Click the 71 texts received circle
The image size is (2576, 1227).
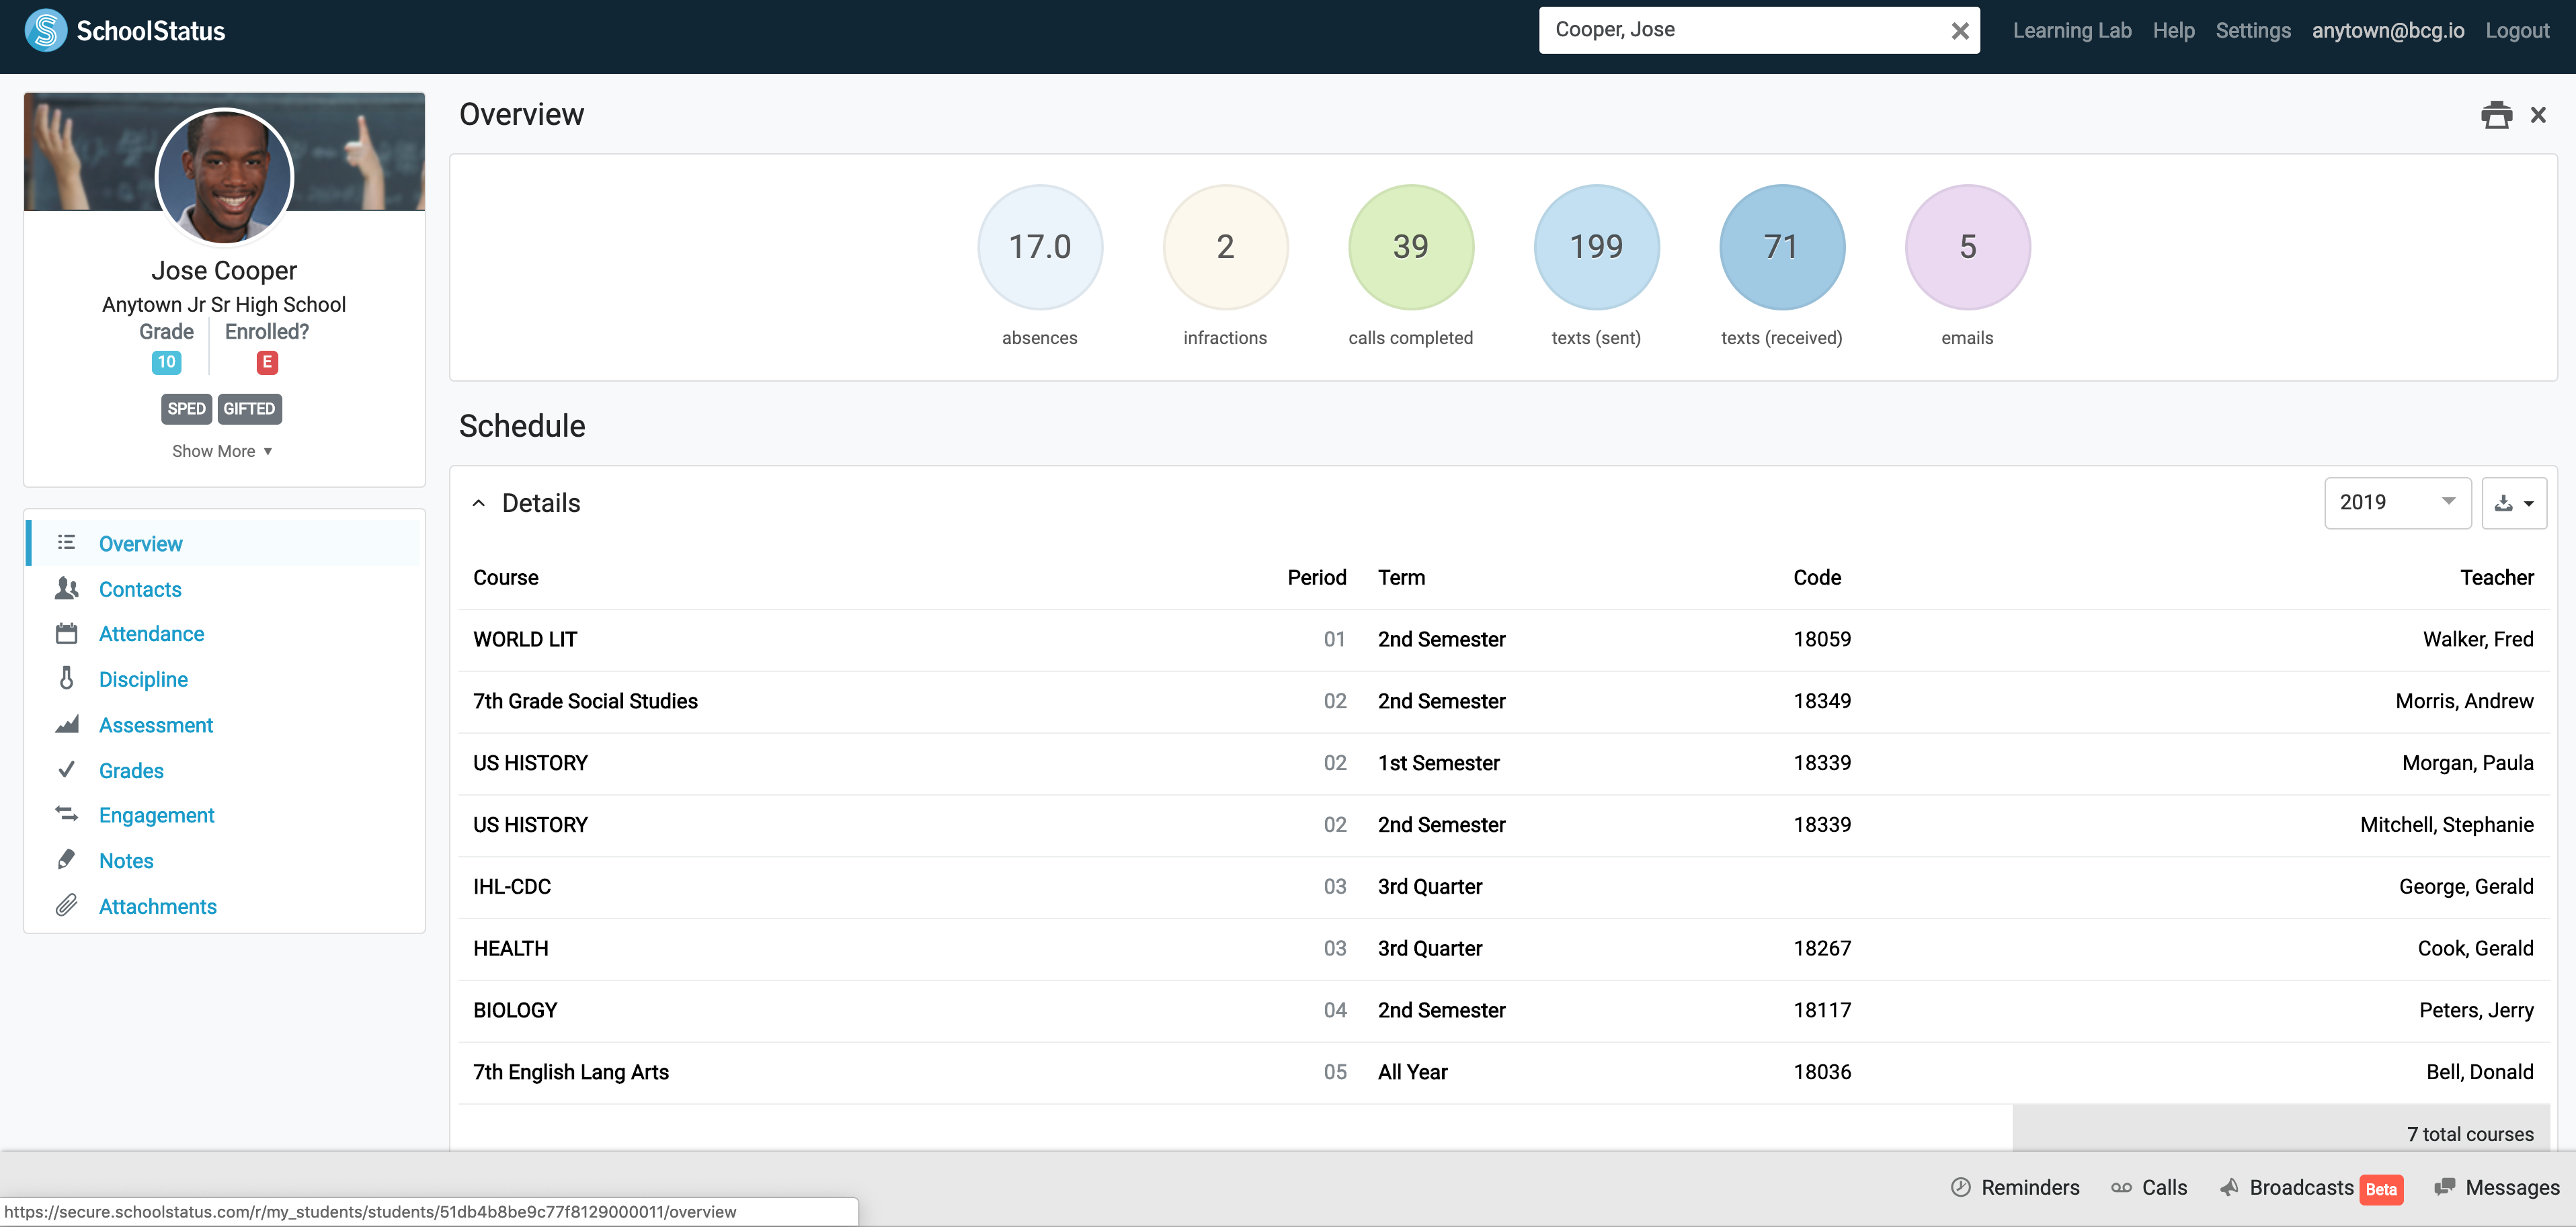[1781, 246]
